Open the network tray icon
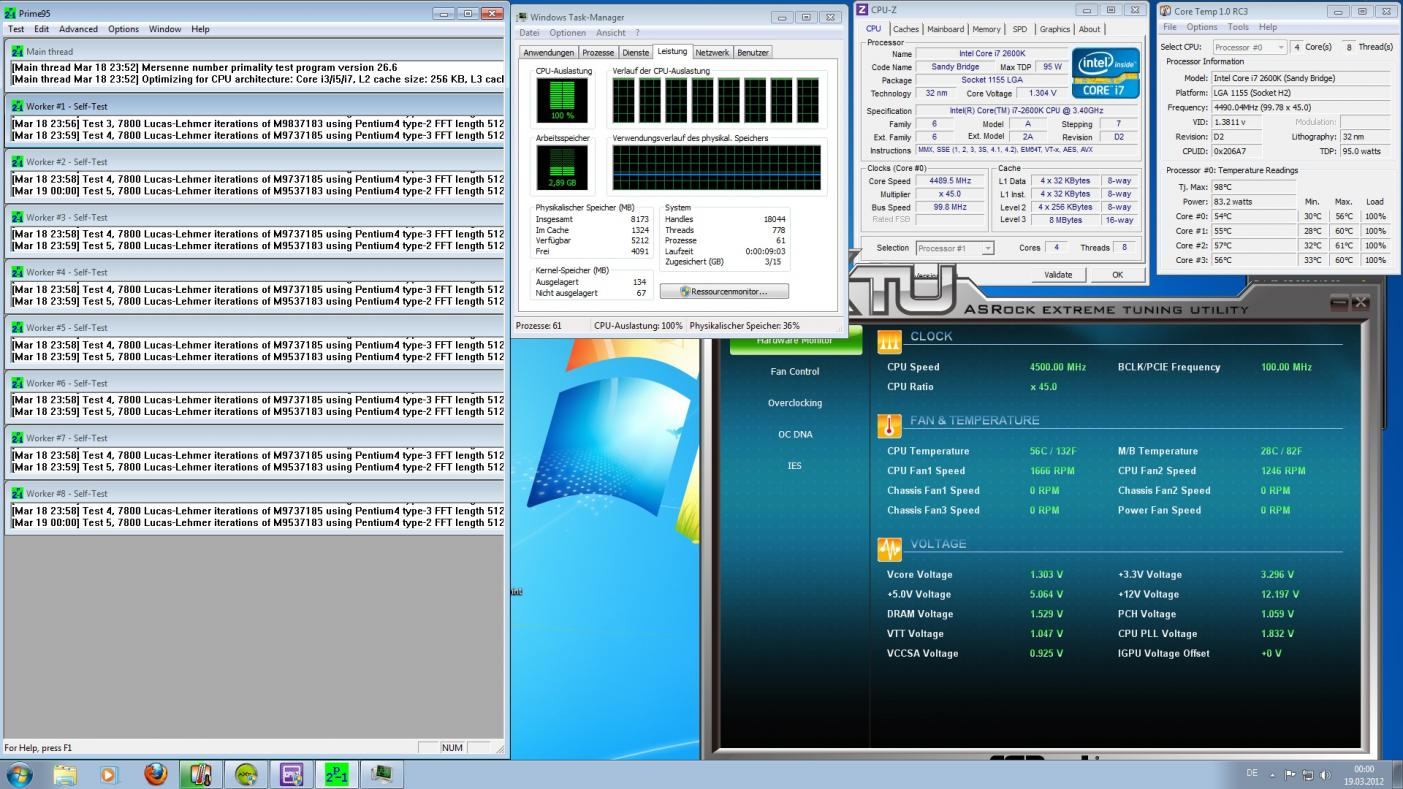The width and height of the screenshot is (1403, 789). [1308, 774]
